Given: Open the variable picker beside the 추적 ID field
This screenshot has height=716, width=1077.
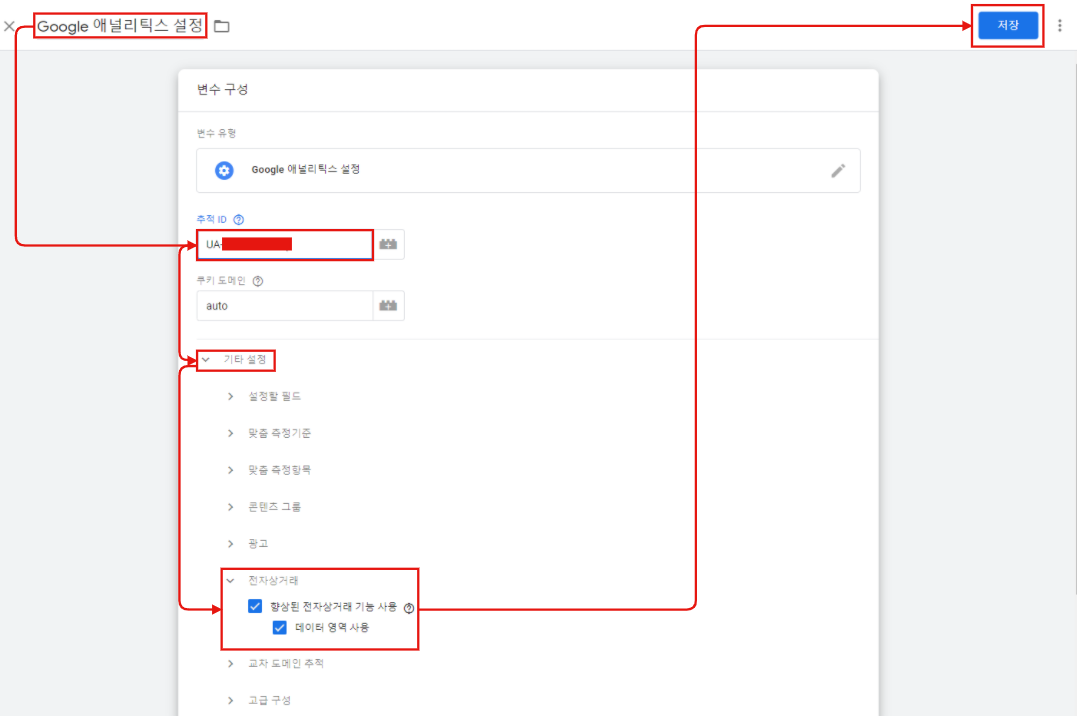Looking at the screenshot, I should tap(388, 245).
